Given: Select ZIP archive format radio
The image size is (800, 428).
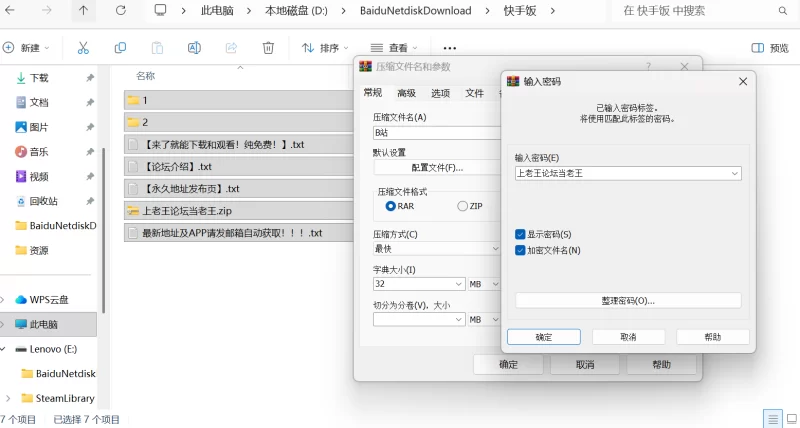Looking at the screenshot, I should pyautogui.click(x=462, y=206).
